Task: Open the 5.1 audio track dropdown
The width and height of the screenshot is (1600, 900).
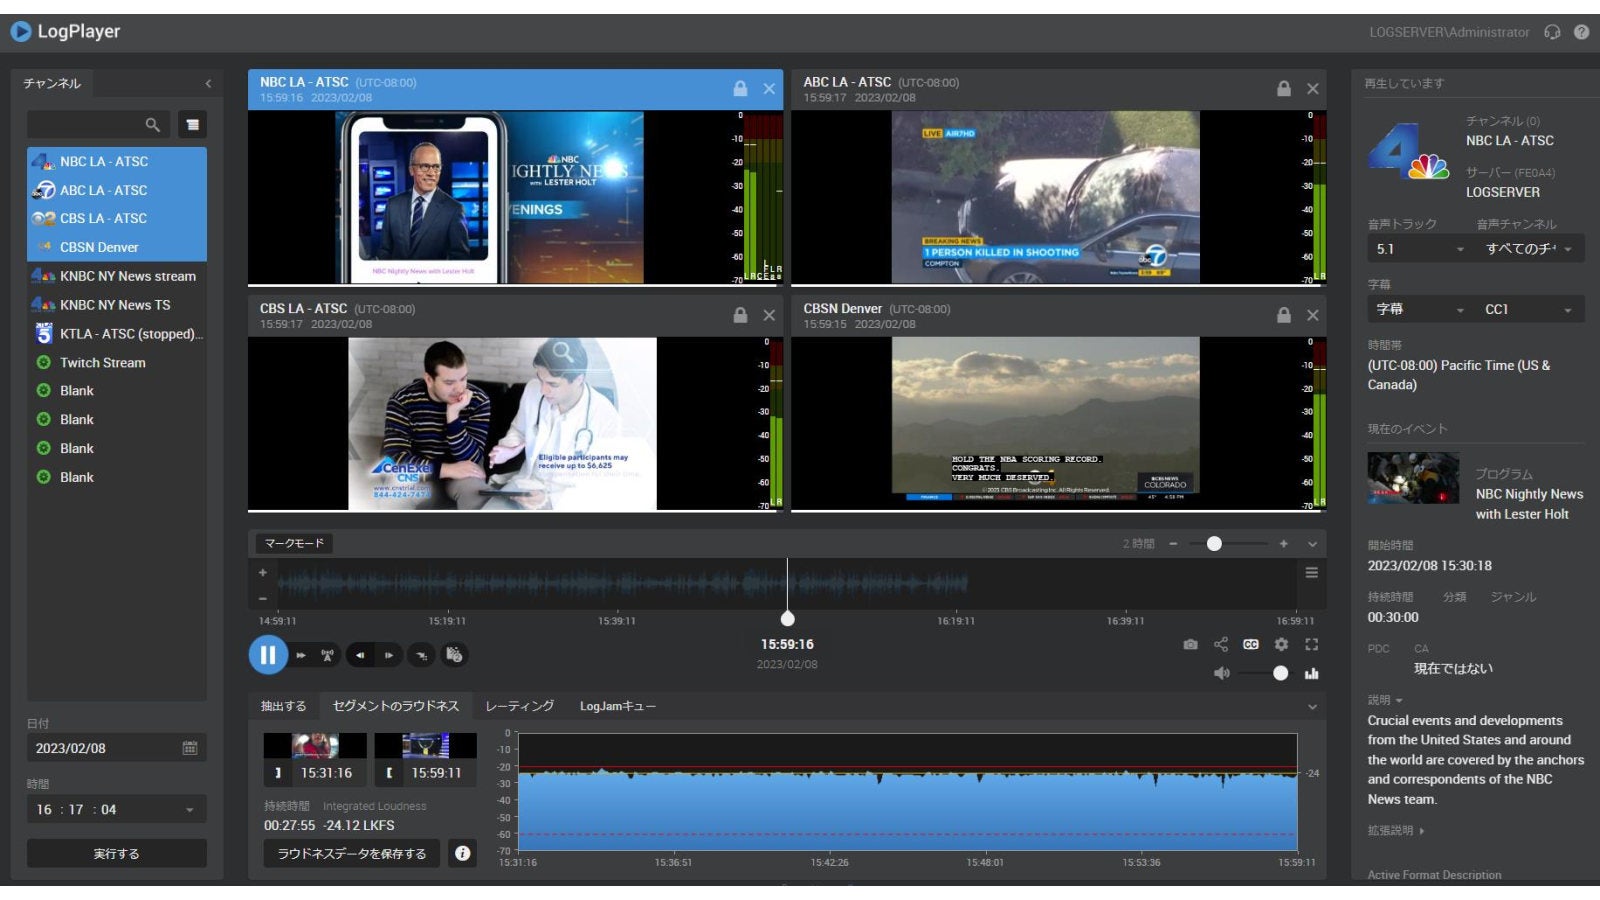Action: tap(1419, 249)
